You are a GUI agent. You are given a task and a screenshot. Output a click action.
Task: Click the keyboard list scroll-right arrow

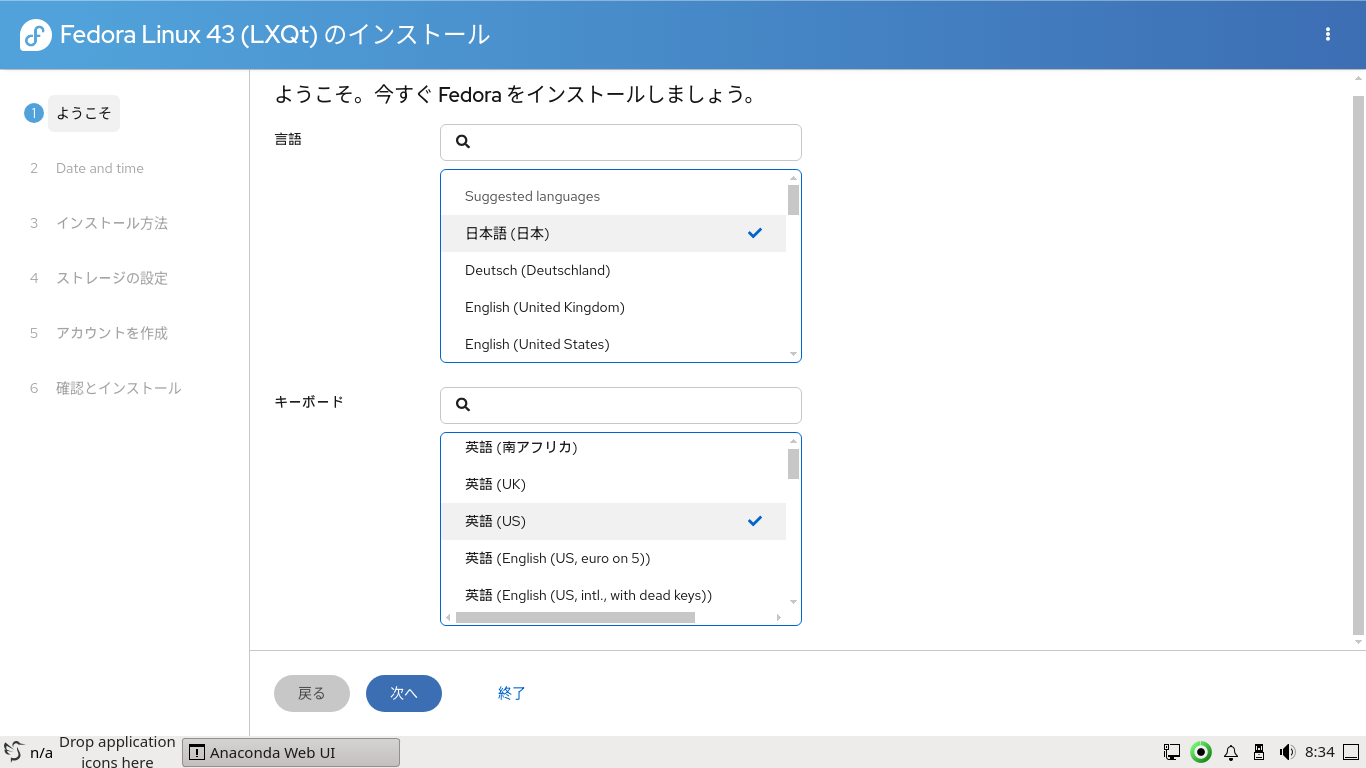tap(779, 617)
